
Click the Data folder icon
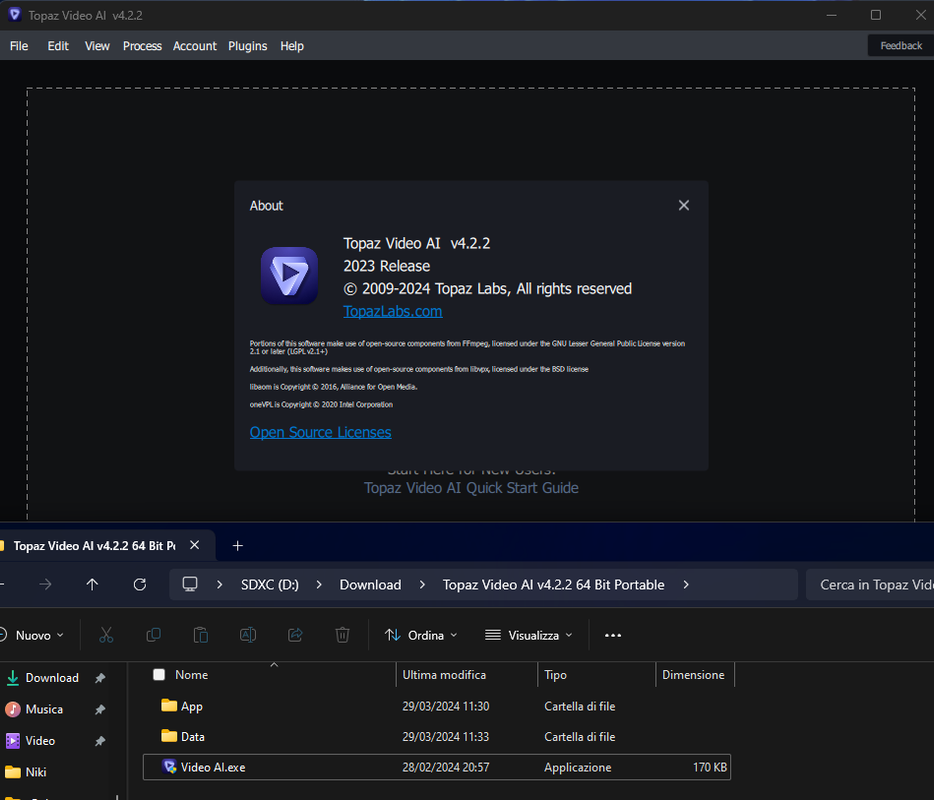click(169, 736)
